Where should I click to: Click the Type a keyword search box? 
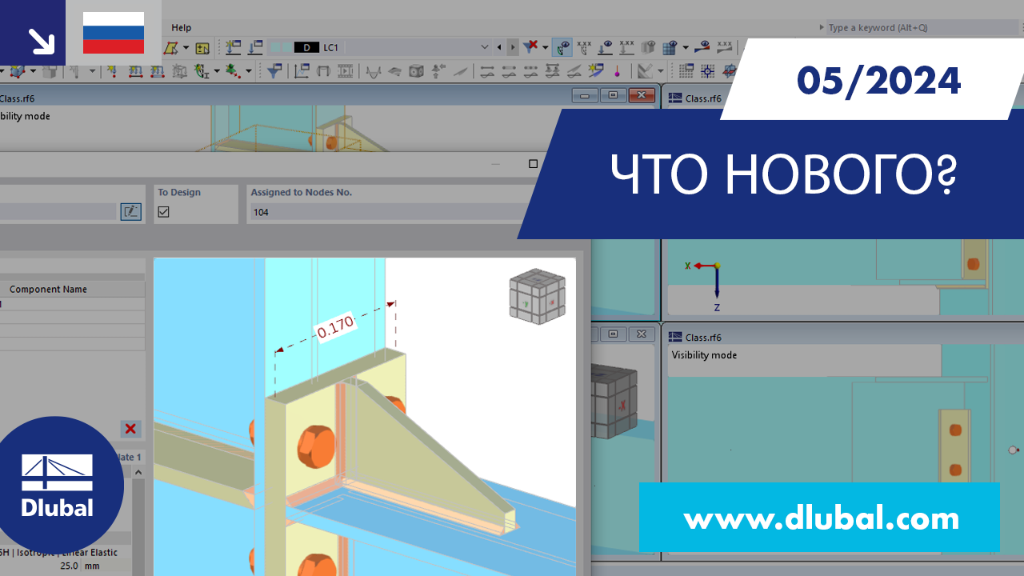click(921, 27)
